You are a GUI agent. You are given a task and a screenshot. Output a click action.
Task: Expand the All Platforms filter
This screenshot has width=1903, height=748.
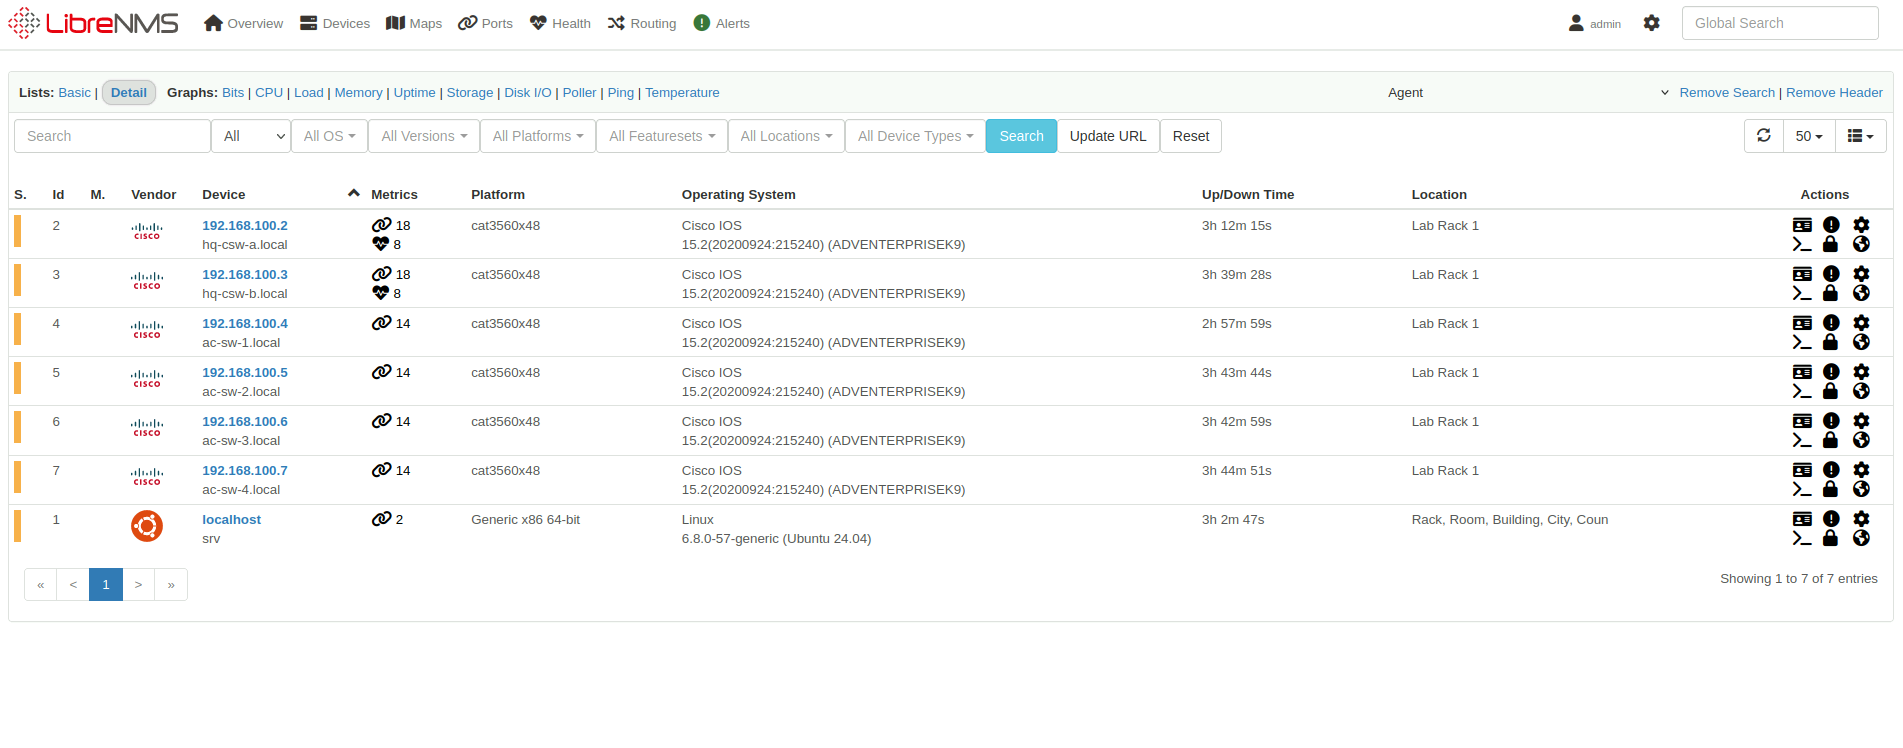pyautogui.click(x=538, y=136)
